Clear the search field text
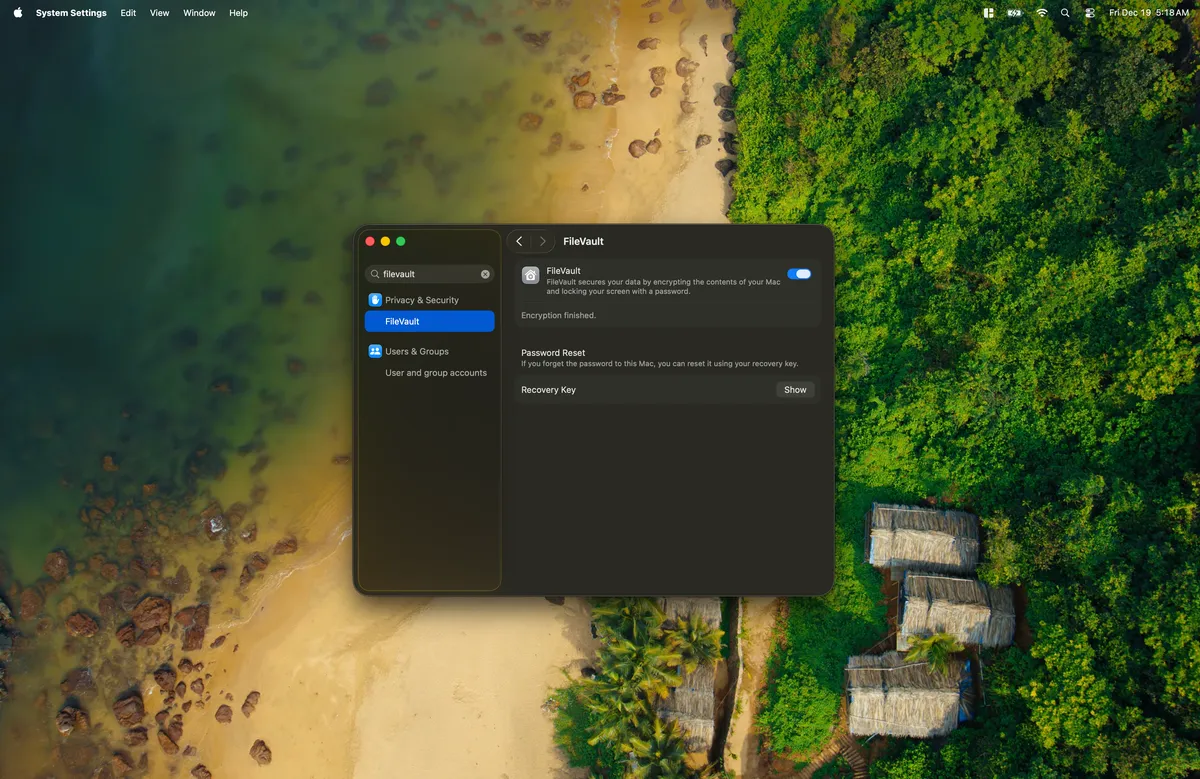 (x=485, y=274)
